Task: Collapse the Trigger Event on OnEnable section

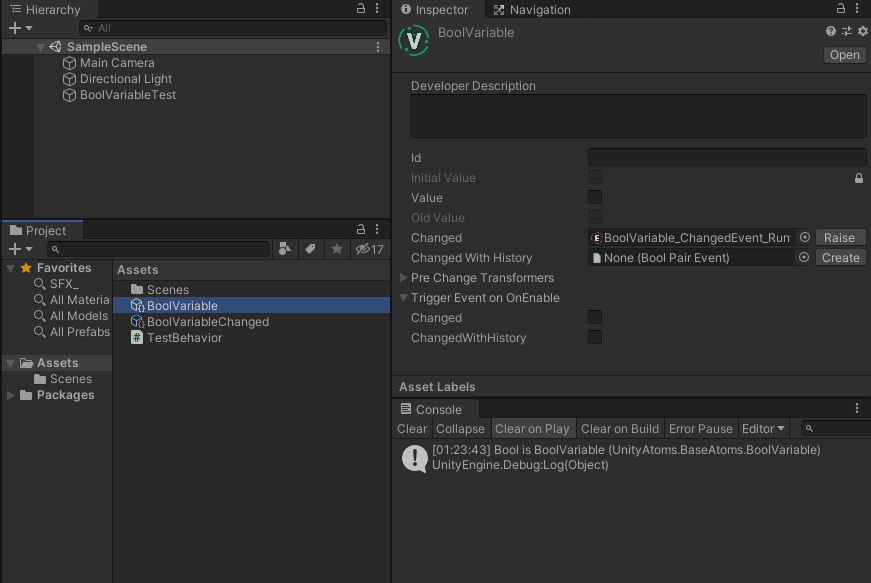Action: pos(403,297)
